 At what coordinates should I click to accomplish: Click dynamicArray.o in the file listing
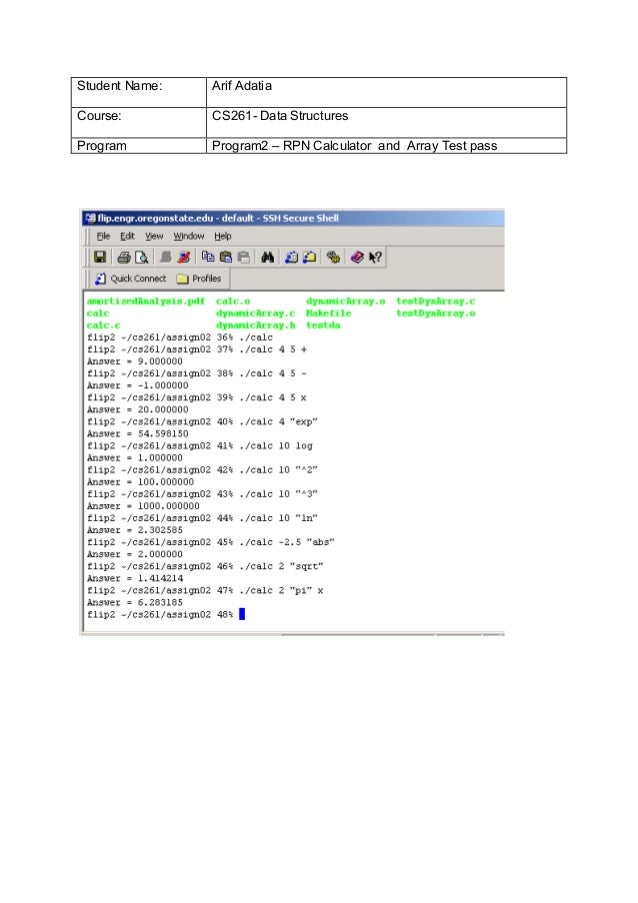pyautogui.click(x=345, y=301)
